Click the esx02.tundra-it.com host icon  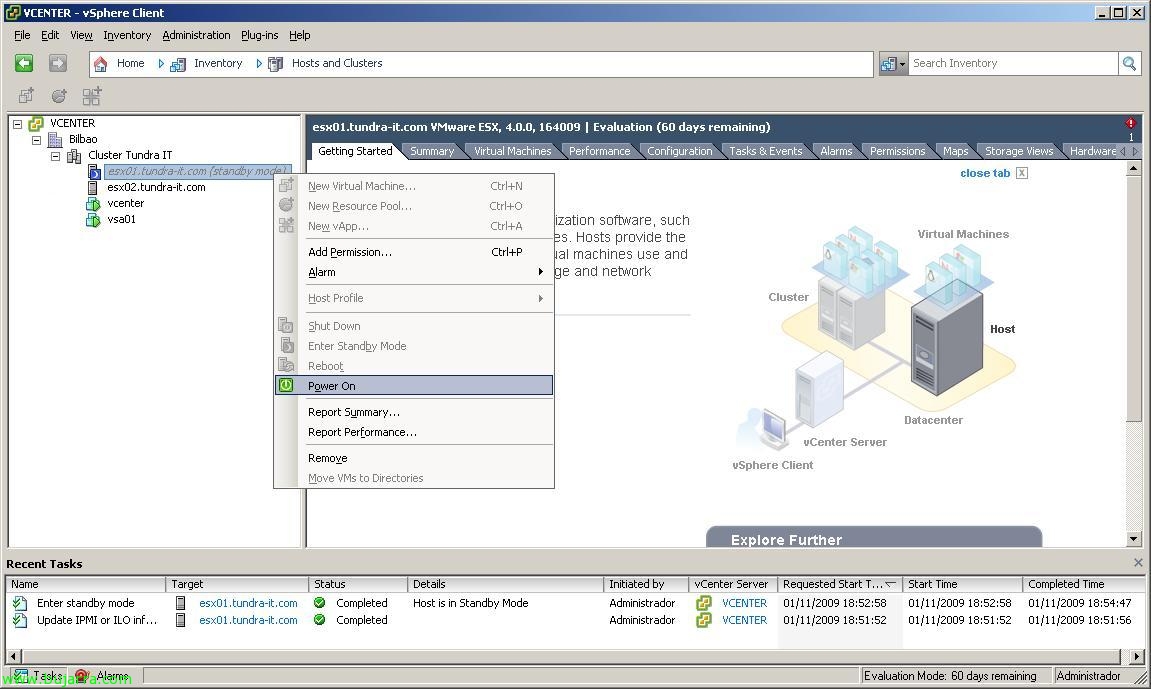pyautogui.click(x=92, y=188)
